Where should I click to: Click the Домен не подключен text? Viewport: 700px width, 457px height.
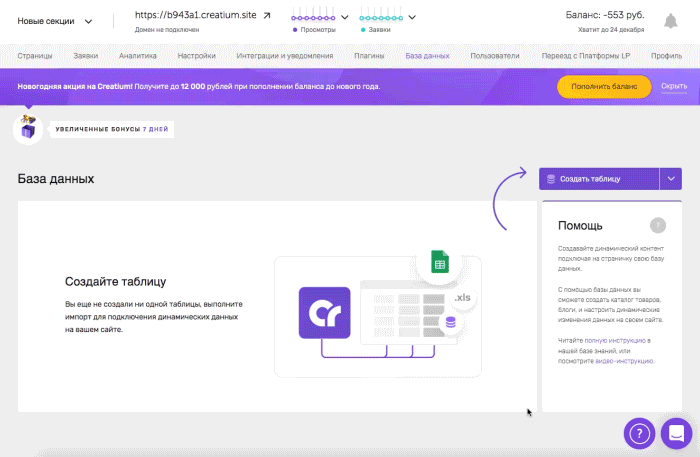[167, 30]
